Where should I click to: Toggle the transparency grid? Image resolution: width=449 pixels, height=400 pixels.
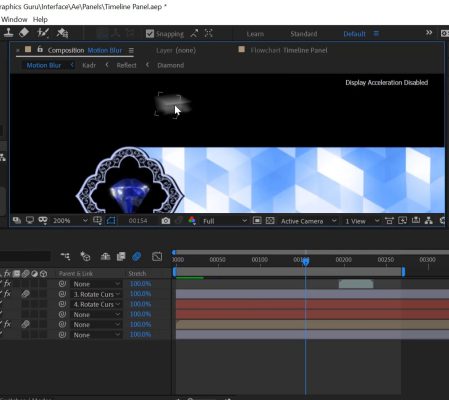tap(270, 221)
